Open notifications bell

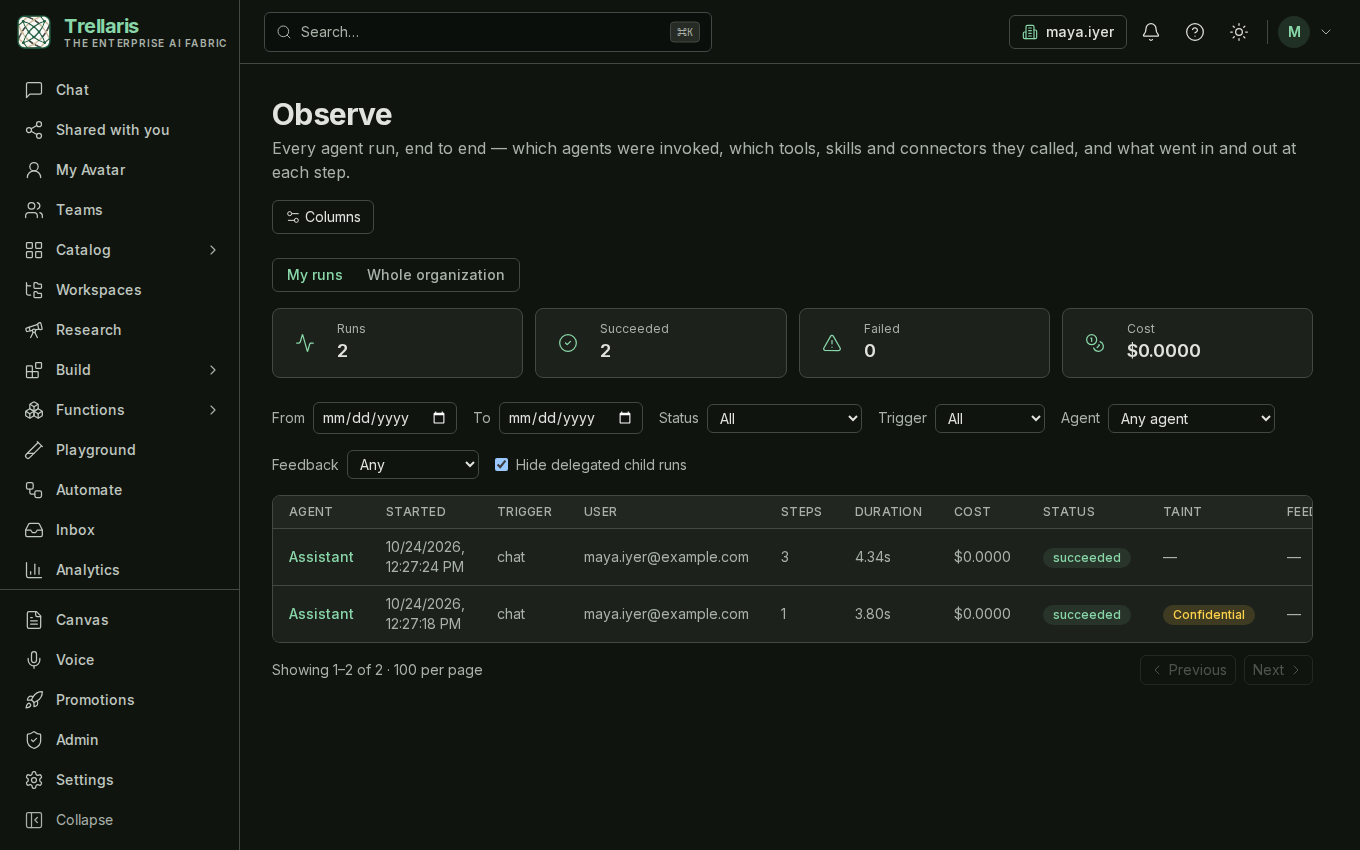1151,32
